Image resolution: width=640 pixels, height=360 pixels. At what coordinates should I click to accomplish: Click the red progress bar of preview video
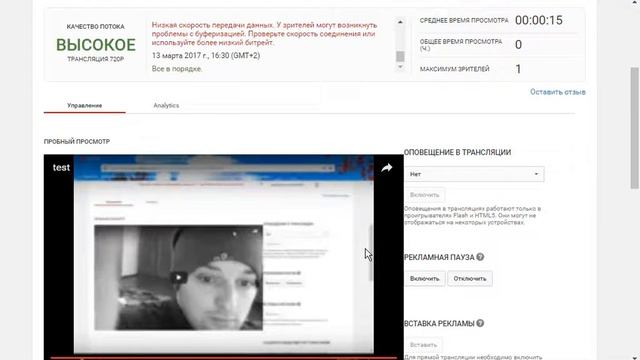pyautogui.click(x=224, y=358)
